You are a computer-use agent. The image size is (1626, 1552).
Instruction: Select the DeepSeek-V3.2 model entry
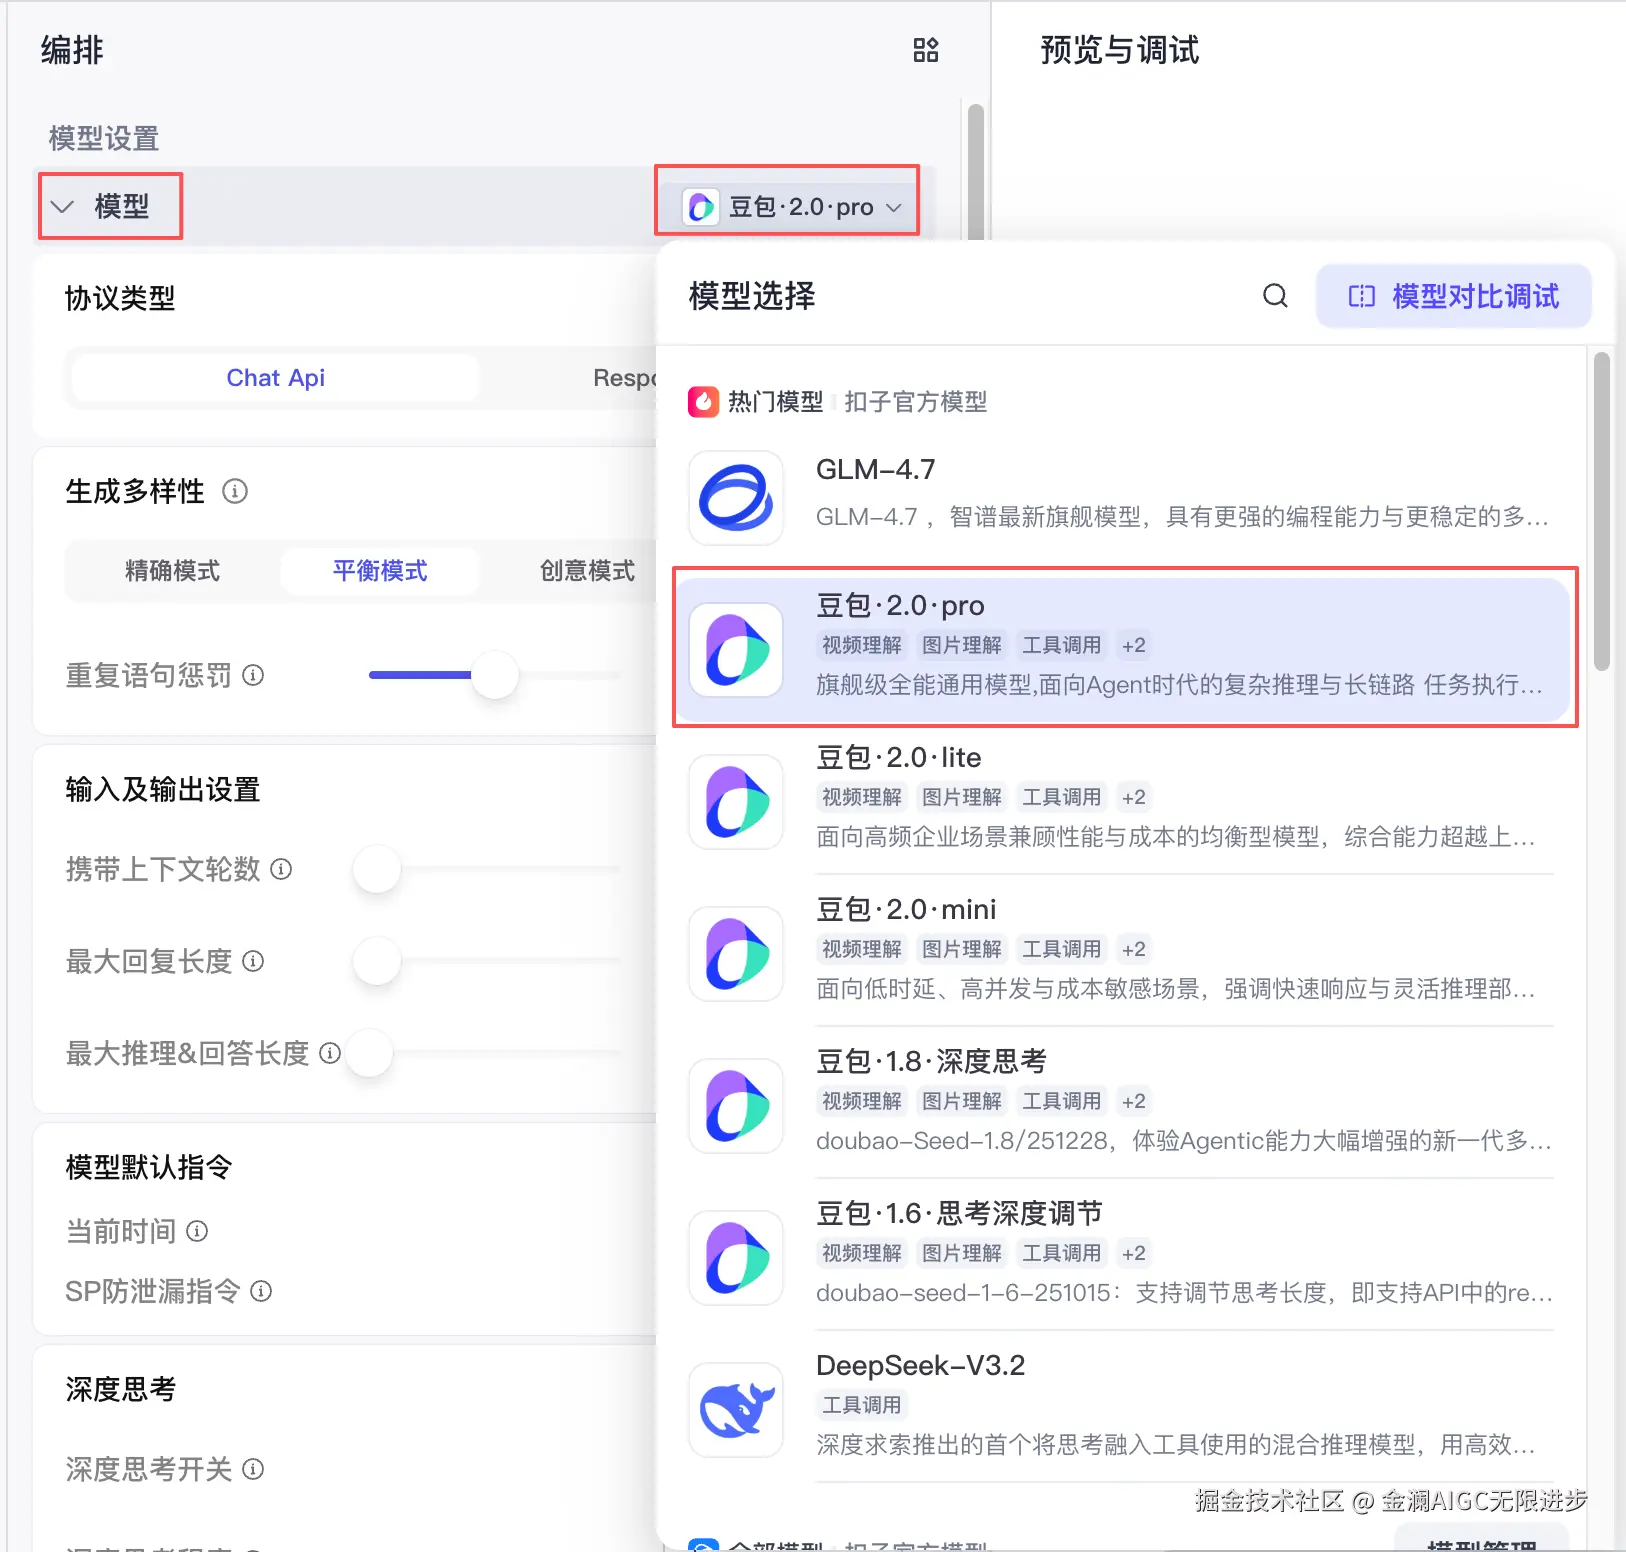[x=1121, y=1406]
